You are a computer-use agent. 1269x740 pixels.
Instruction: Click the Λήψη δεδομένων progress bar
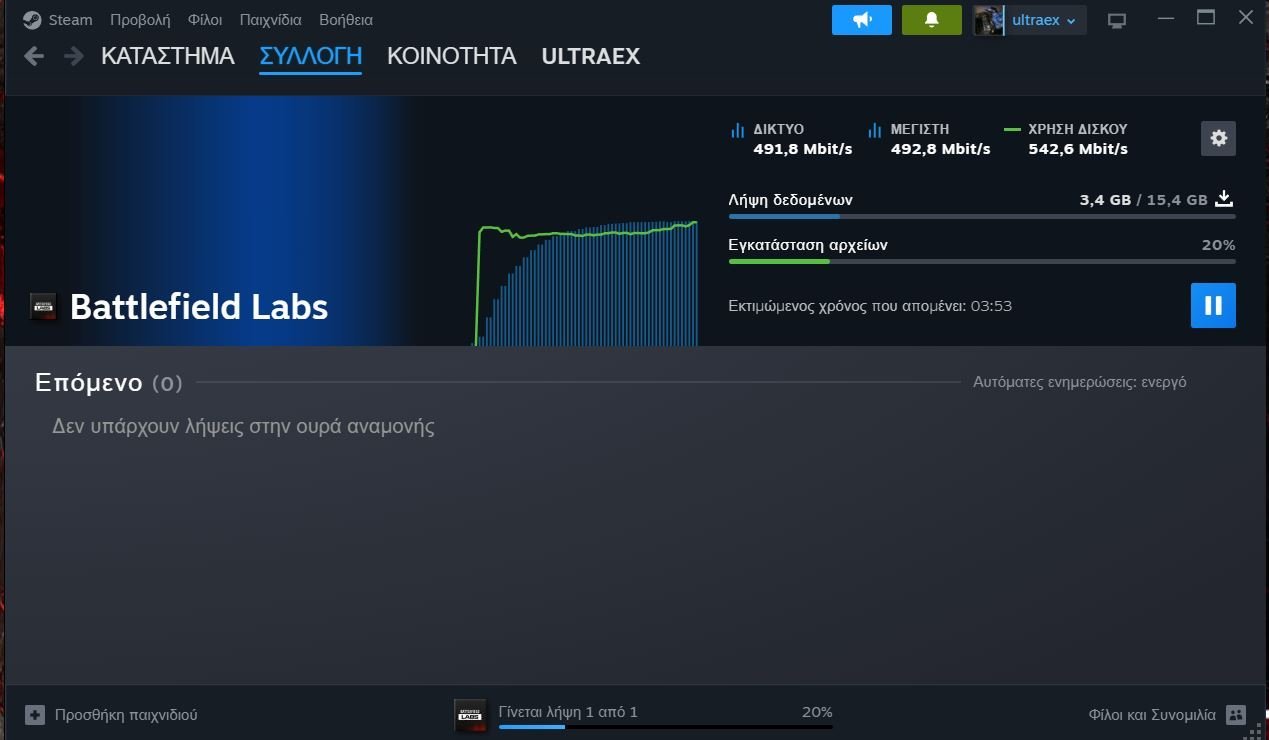point(982,216)
